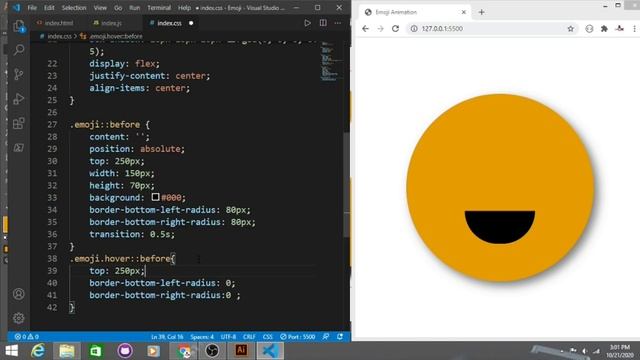Open the Edit menu
Viewport: 640px width, 360px height.
click(49, 8)
